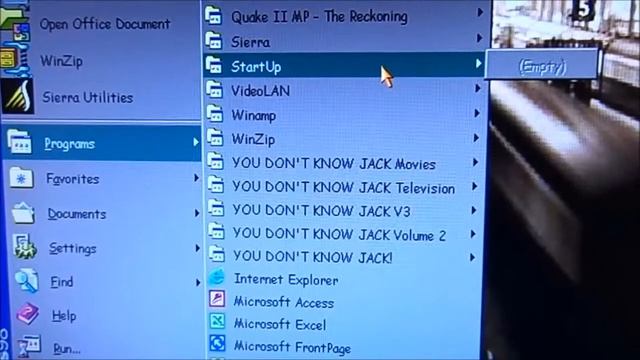Expand the StartUp submenu arrow

pos(479,64)
